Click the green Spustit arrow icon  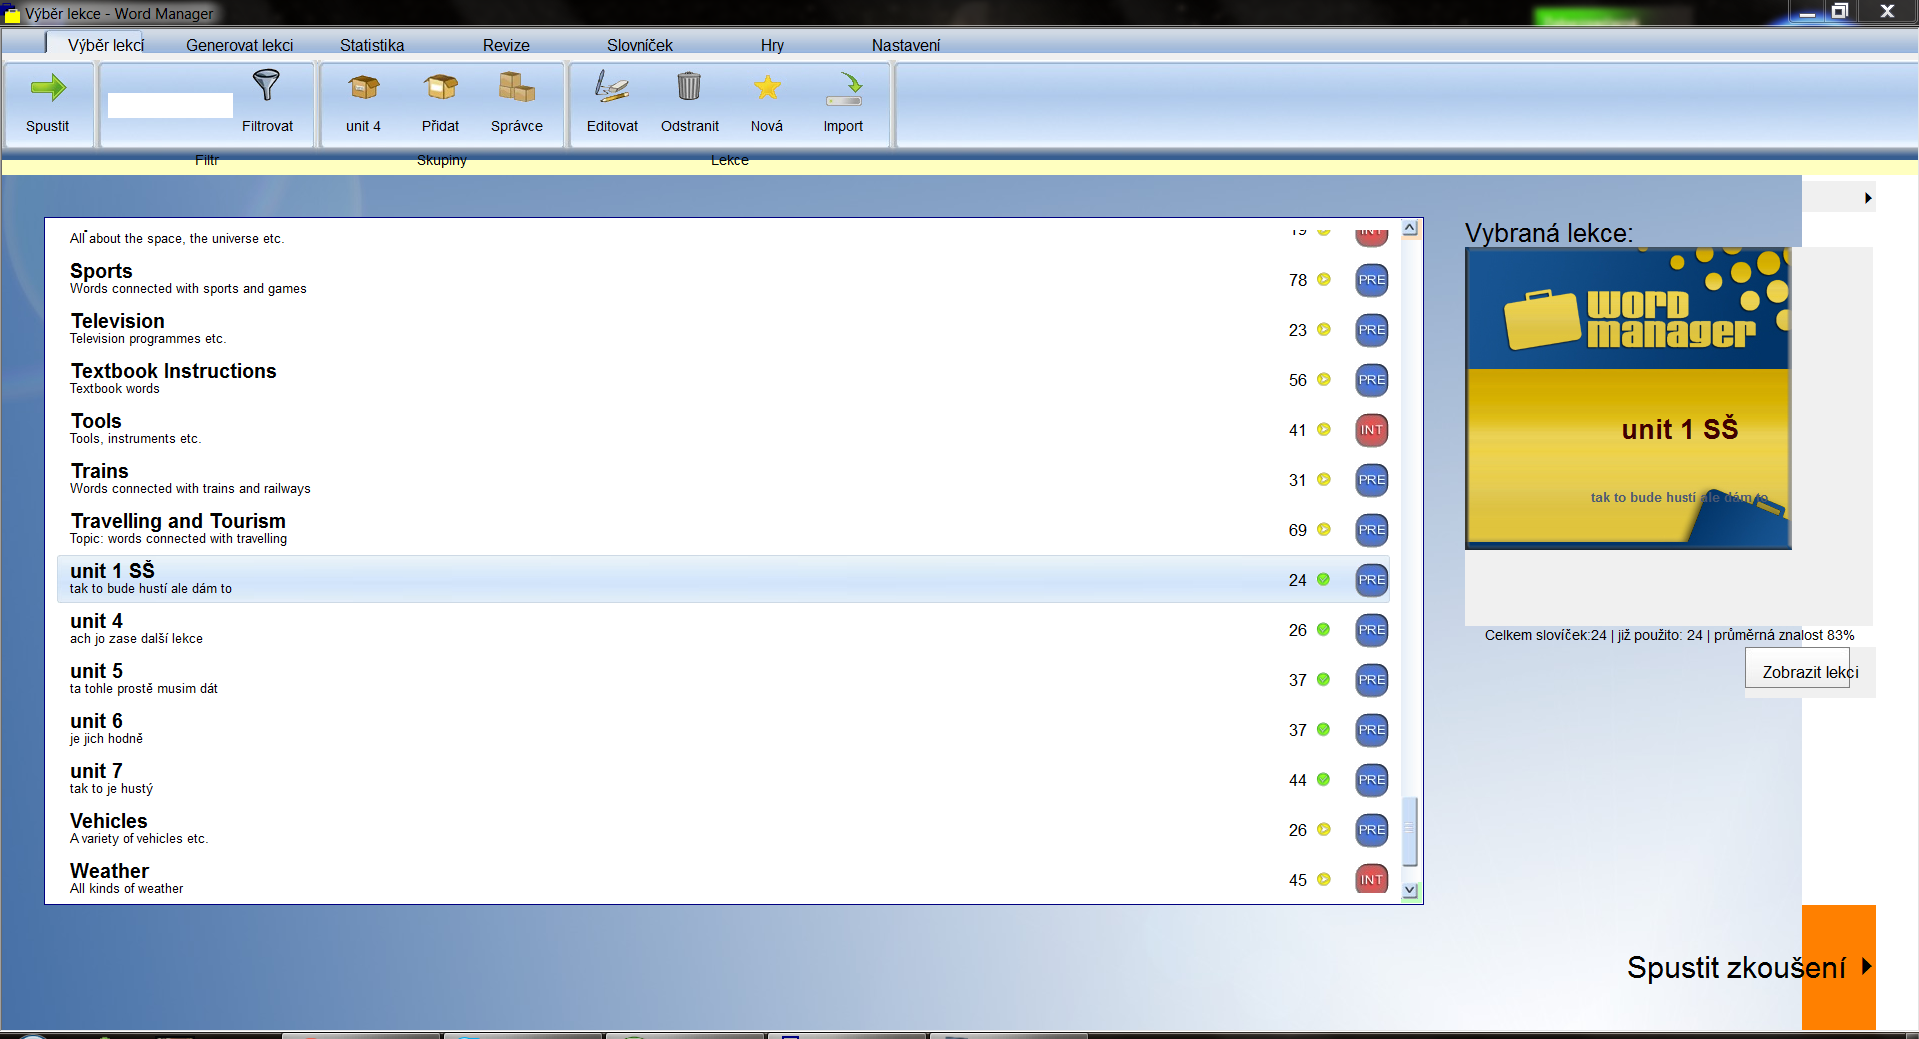pyautogui.click(x=48, y=88)
